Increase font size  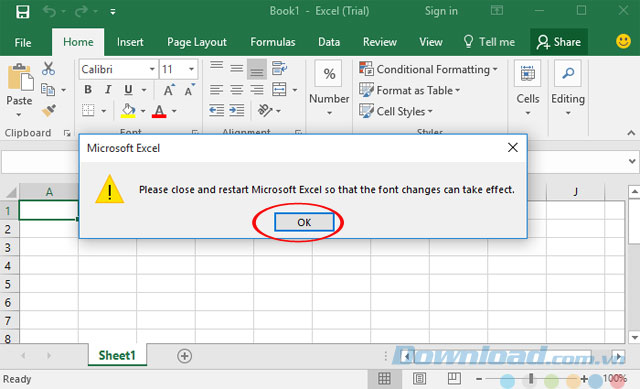point(169,90)
